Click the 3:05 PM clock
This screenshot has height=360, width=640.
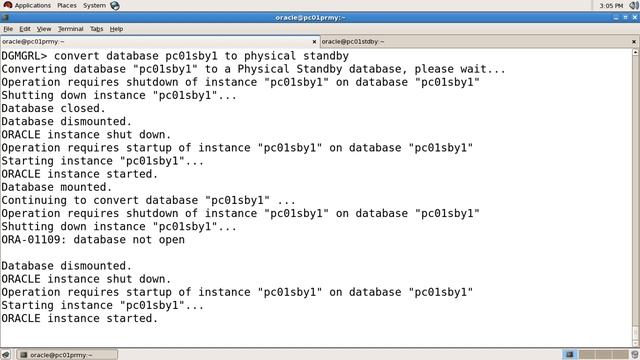tap(611, 6)
